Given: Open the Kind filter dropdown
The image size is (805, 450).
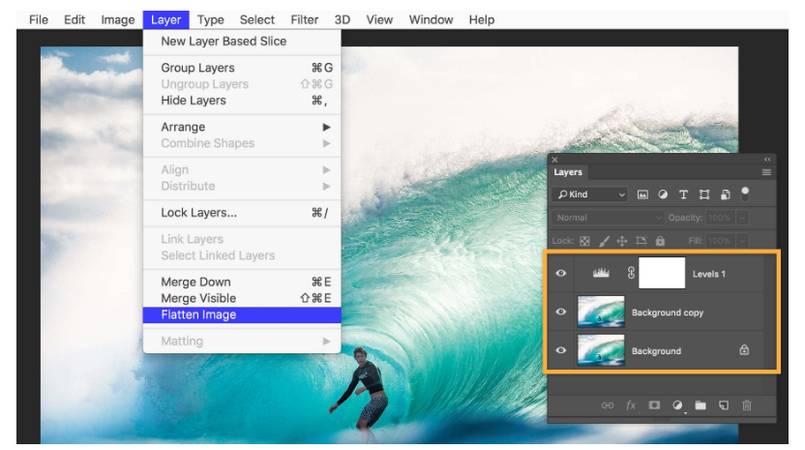Looking at the screenshot, I should pyautogui.click(x=590, y=194).
